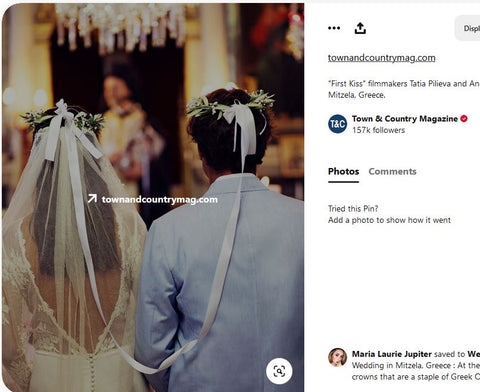Screen dimensions: 480x392
Task: Click the 157k followers text
Action: coord(378,130)
